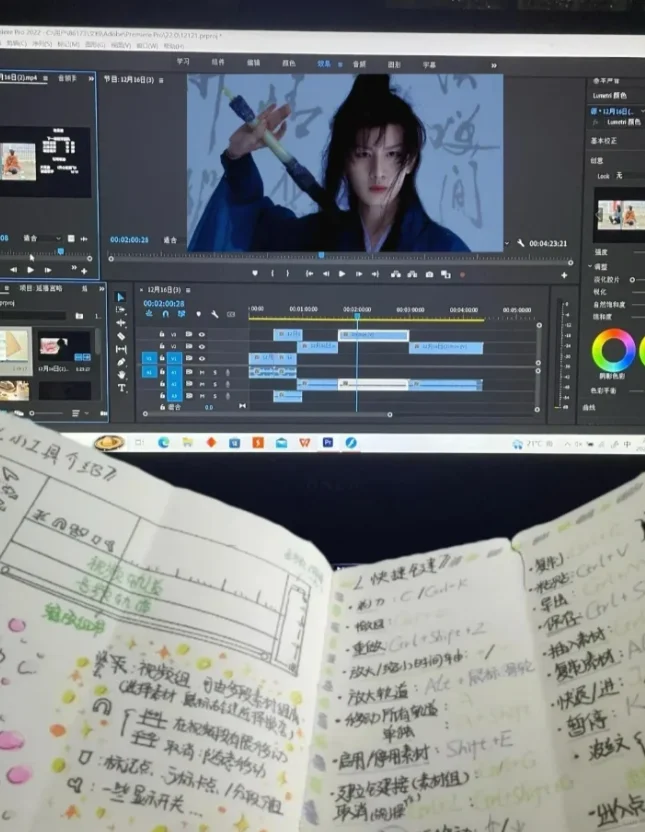
Task: Select highlighted clip on V3 track
Action: pyautogui.click(x=373, y=335)
